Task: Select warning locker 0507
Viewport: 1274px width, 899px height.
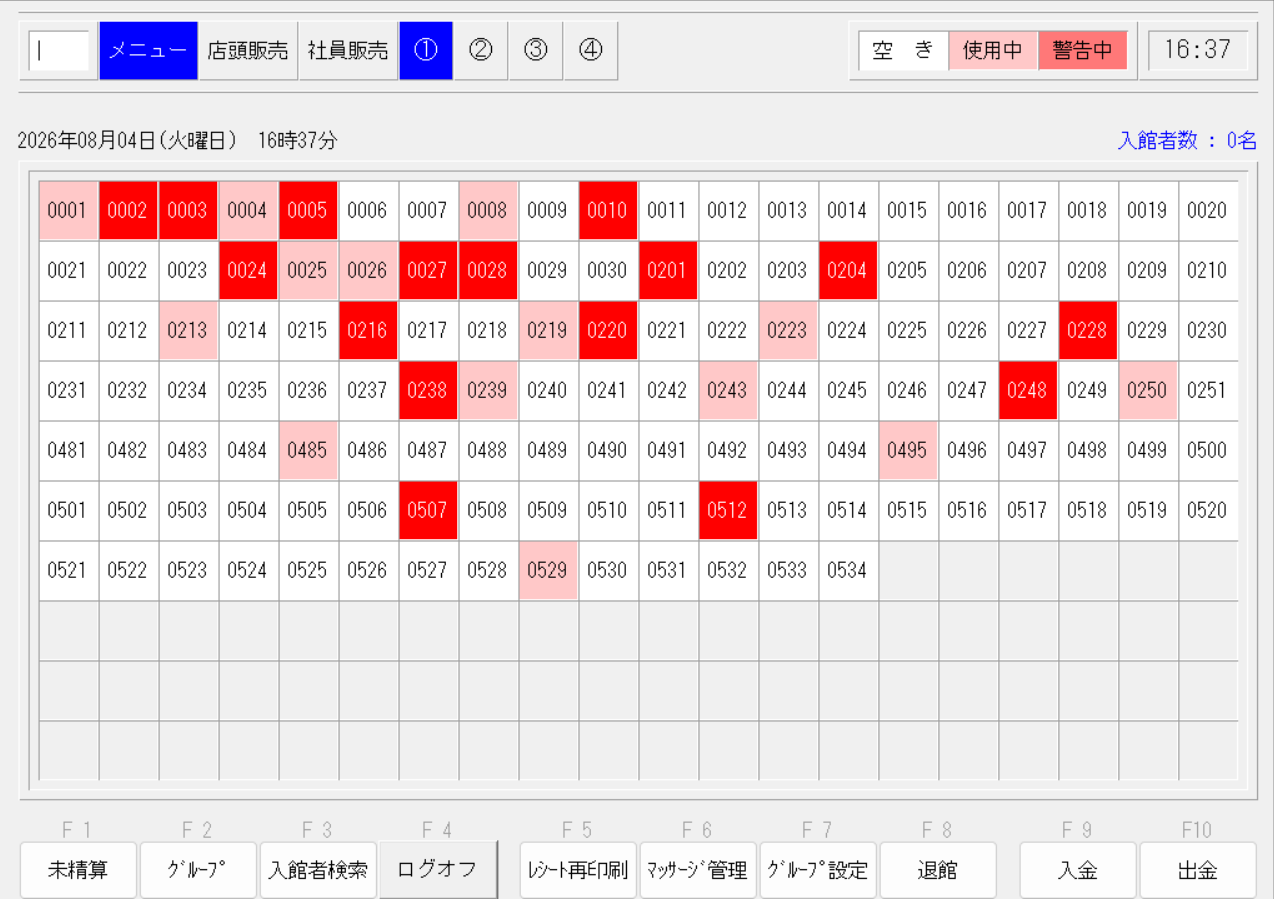Action: [428, 511]
